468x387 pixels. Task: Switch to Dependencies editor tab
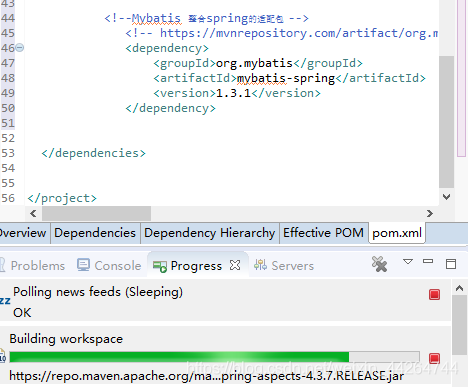(x=95, y=233)
